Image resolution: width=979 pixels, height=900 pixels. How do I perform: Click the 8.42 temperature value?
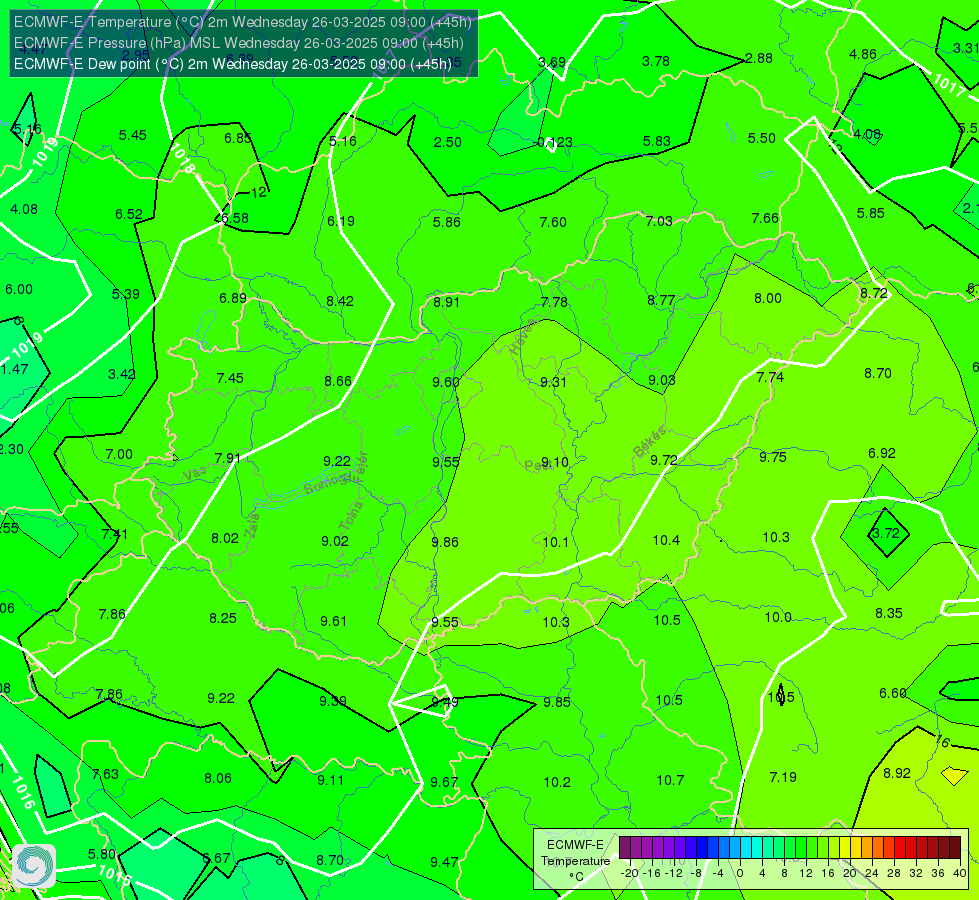340,302
